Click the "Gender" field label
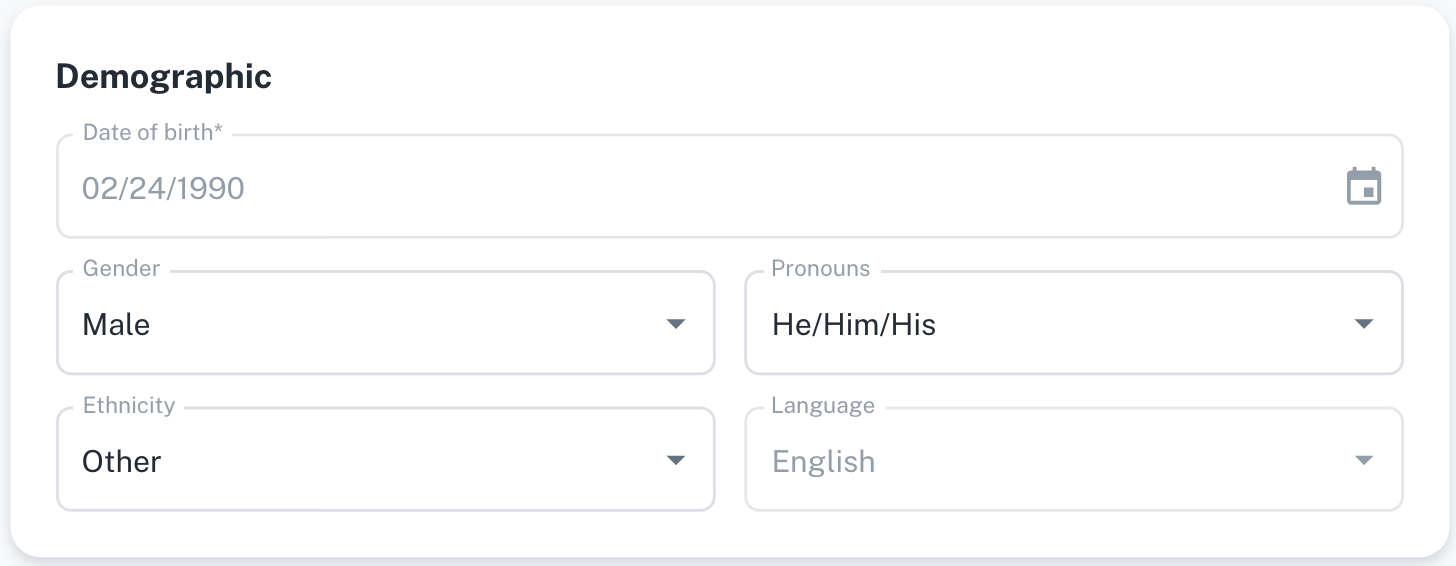The width and height of the screenshot is (1456, 566). [121, 268]
